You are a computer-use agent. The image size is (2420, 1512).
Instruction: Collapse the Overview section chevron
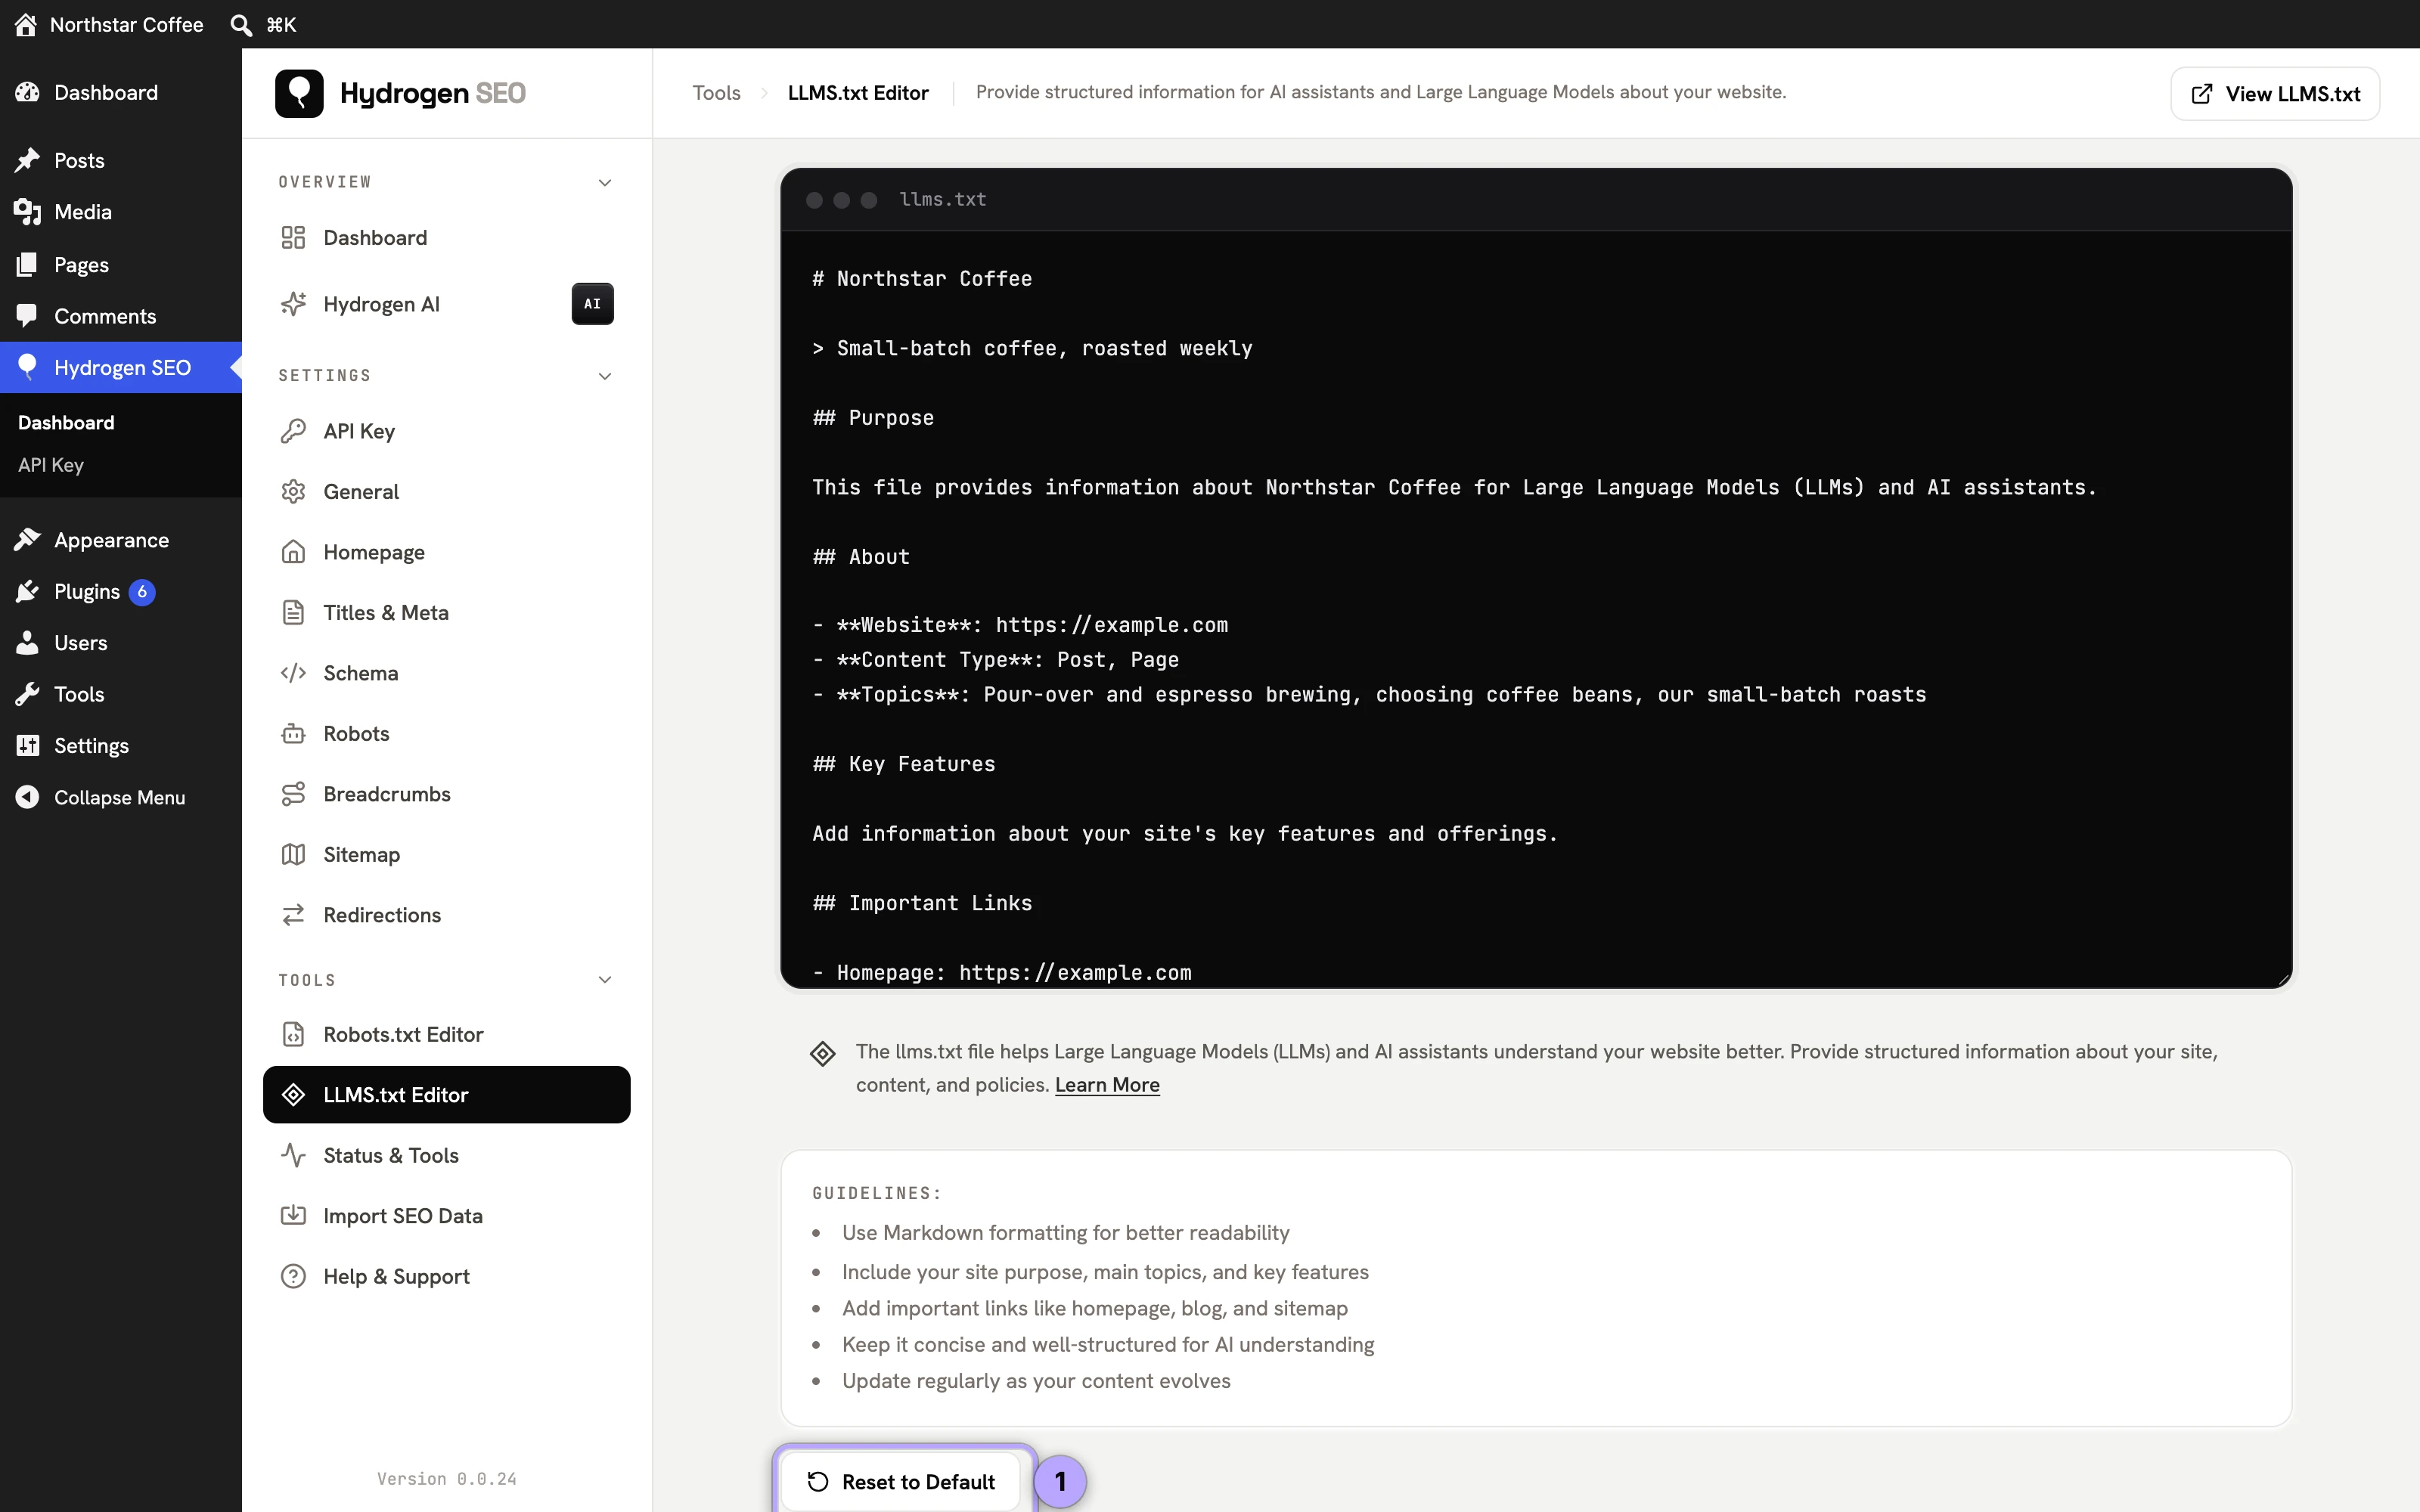point(605,182)
